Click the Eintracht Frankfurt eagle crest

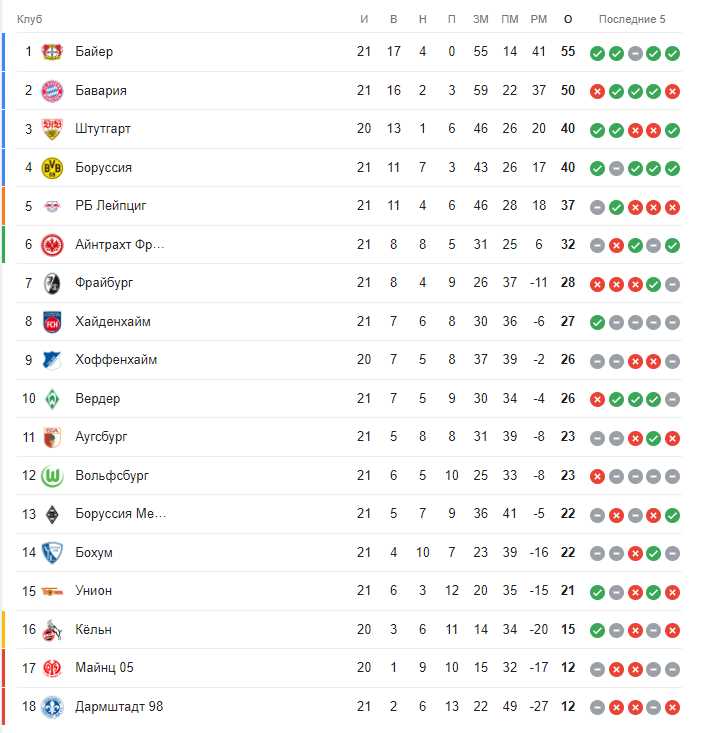pos(52,245)
